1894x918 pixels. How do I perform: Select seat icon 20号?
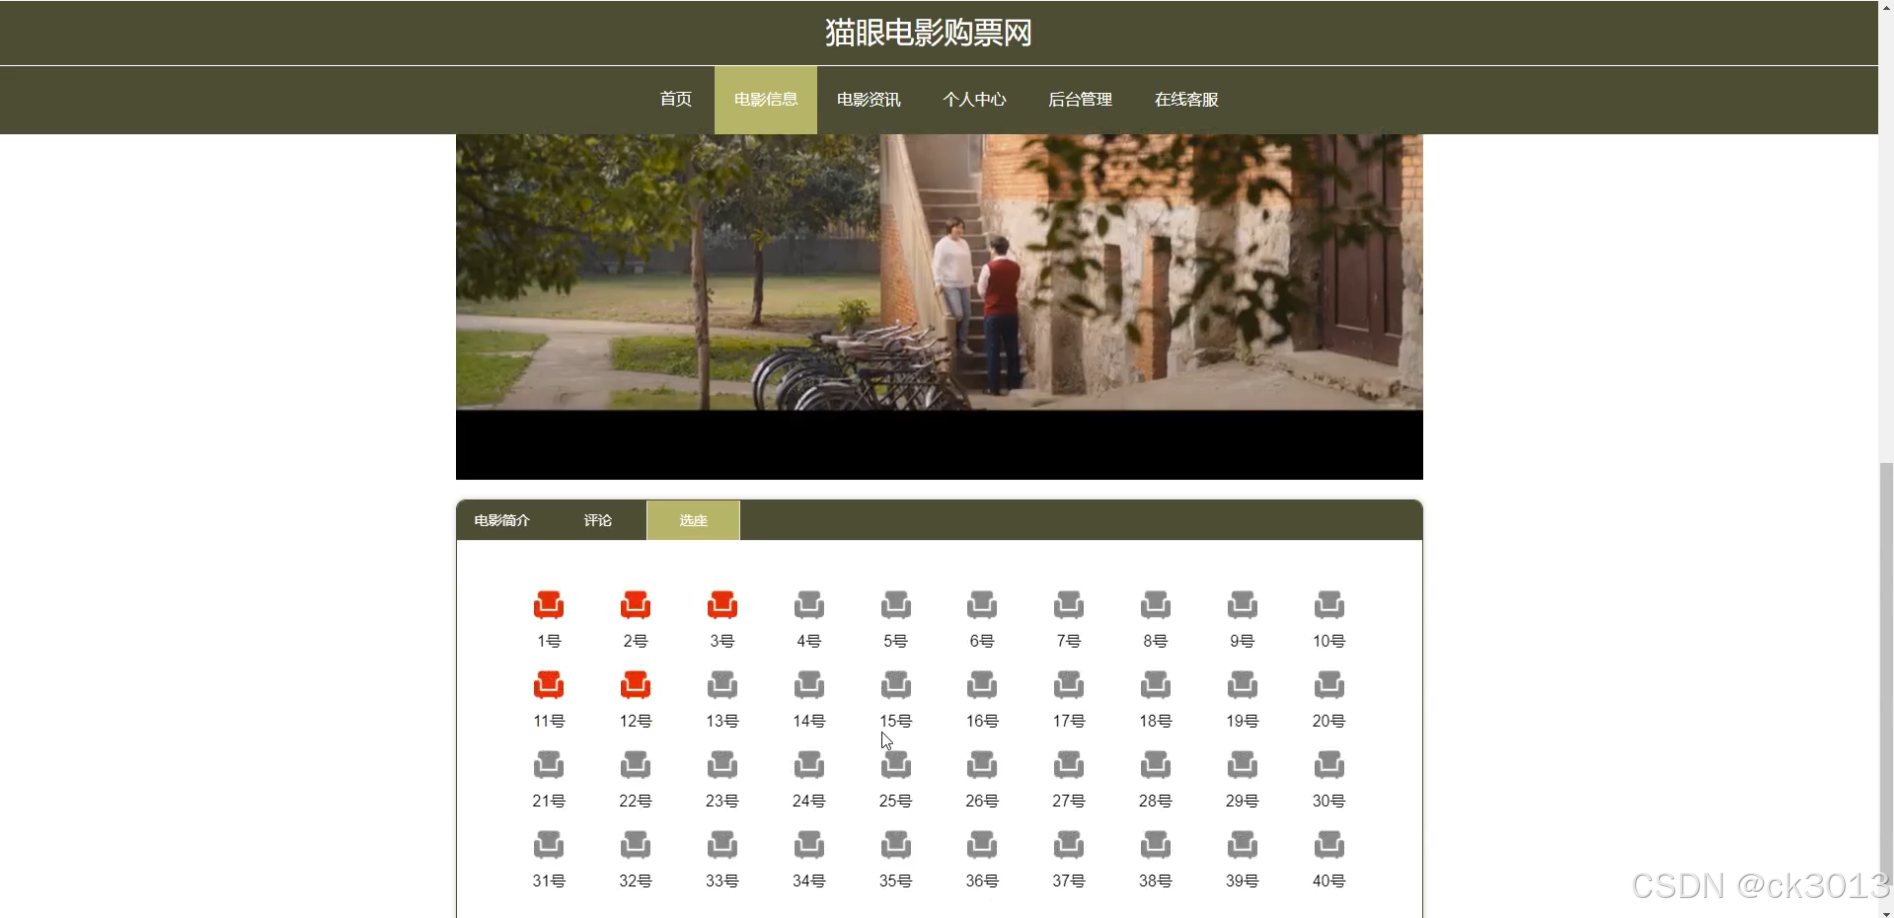coord(1329,685)
